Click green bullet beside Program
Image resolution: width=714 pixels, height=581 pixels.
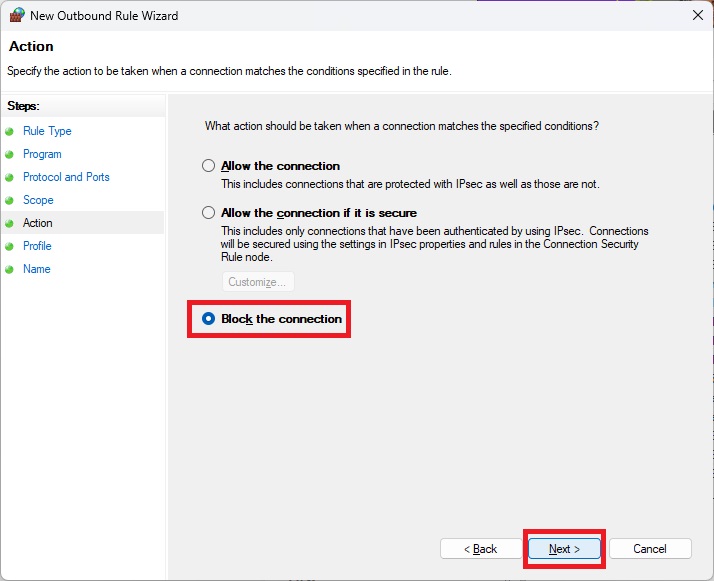(x=9, y=154)
